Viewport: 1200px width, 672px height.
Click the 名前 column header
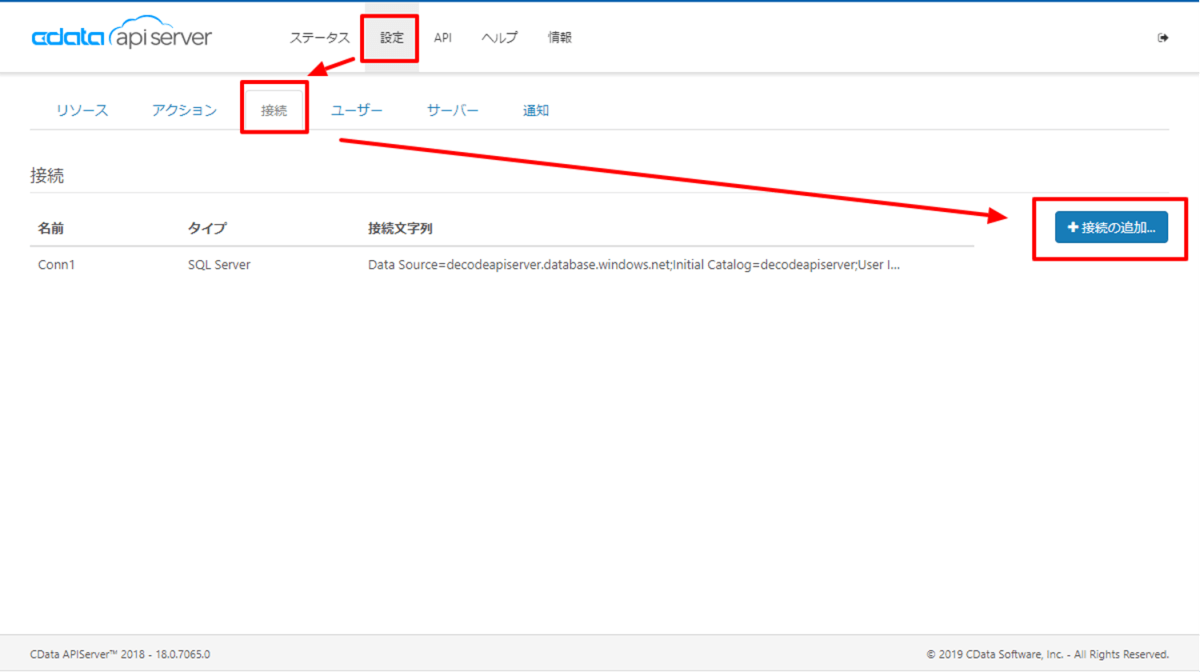click(x=51, y=228)
